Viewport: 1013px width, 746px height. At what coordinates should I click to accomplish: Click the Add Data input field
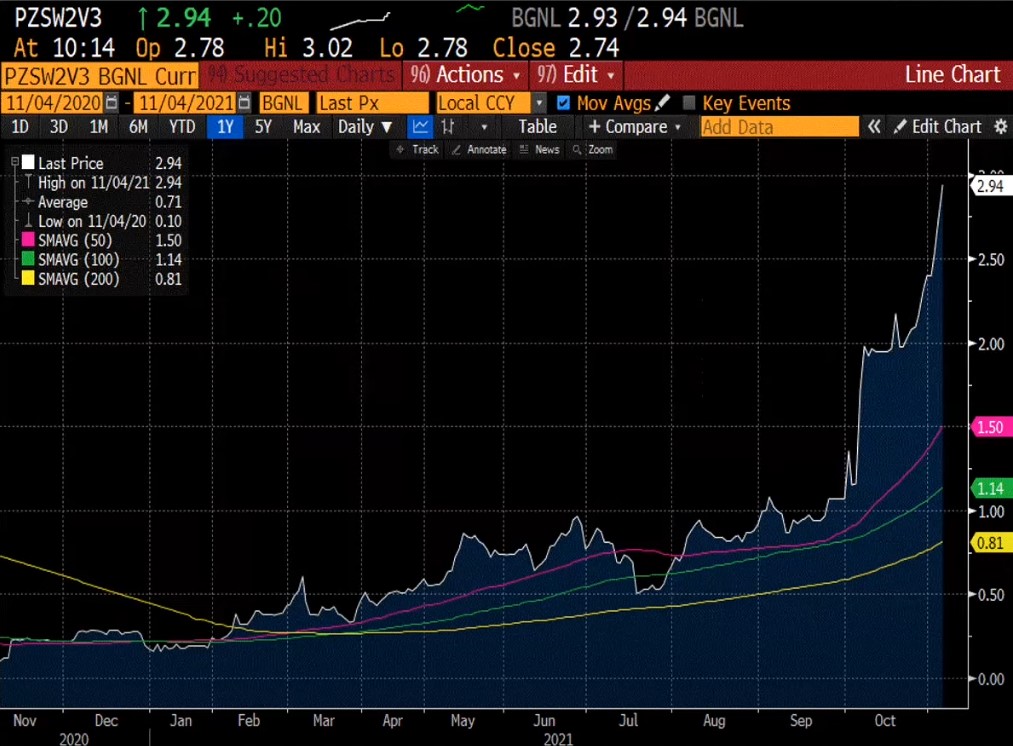point(779,127)
